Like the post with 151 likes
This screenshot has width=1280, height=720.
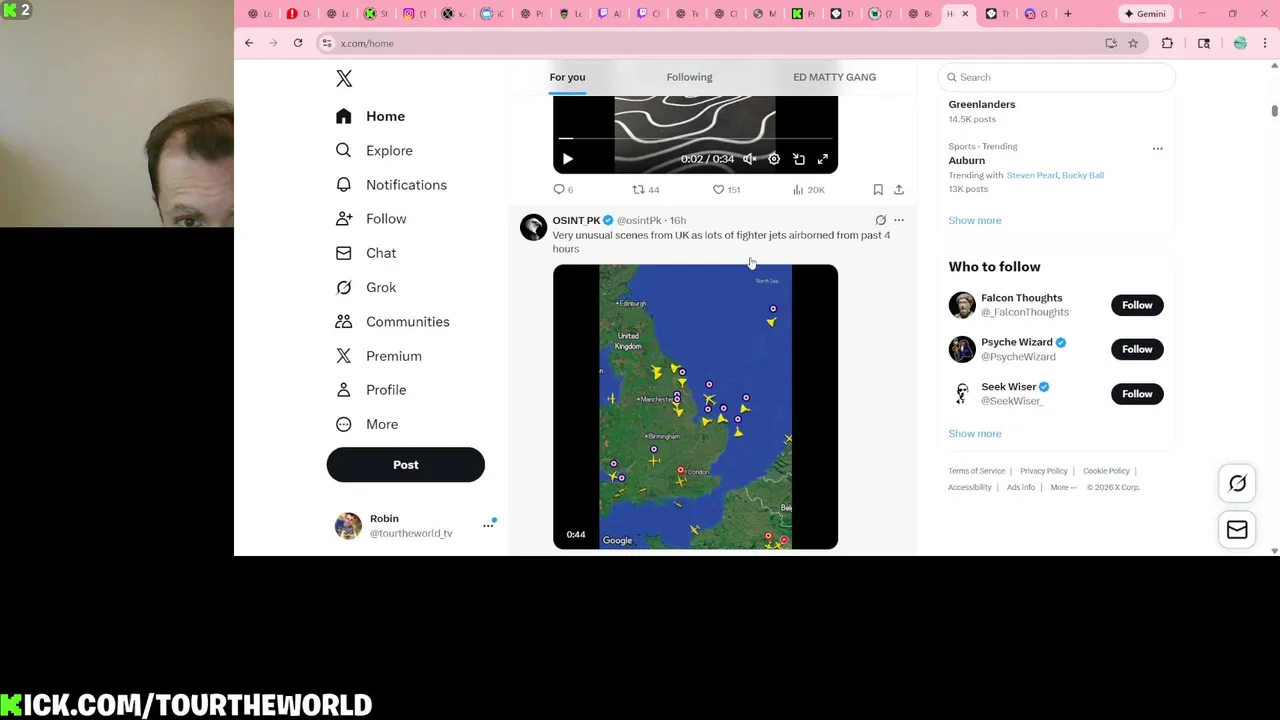click(726, 189)
